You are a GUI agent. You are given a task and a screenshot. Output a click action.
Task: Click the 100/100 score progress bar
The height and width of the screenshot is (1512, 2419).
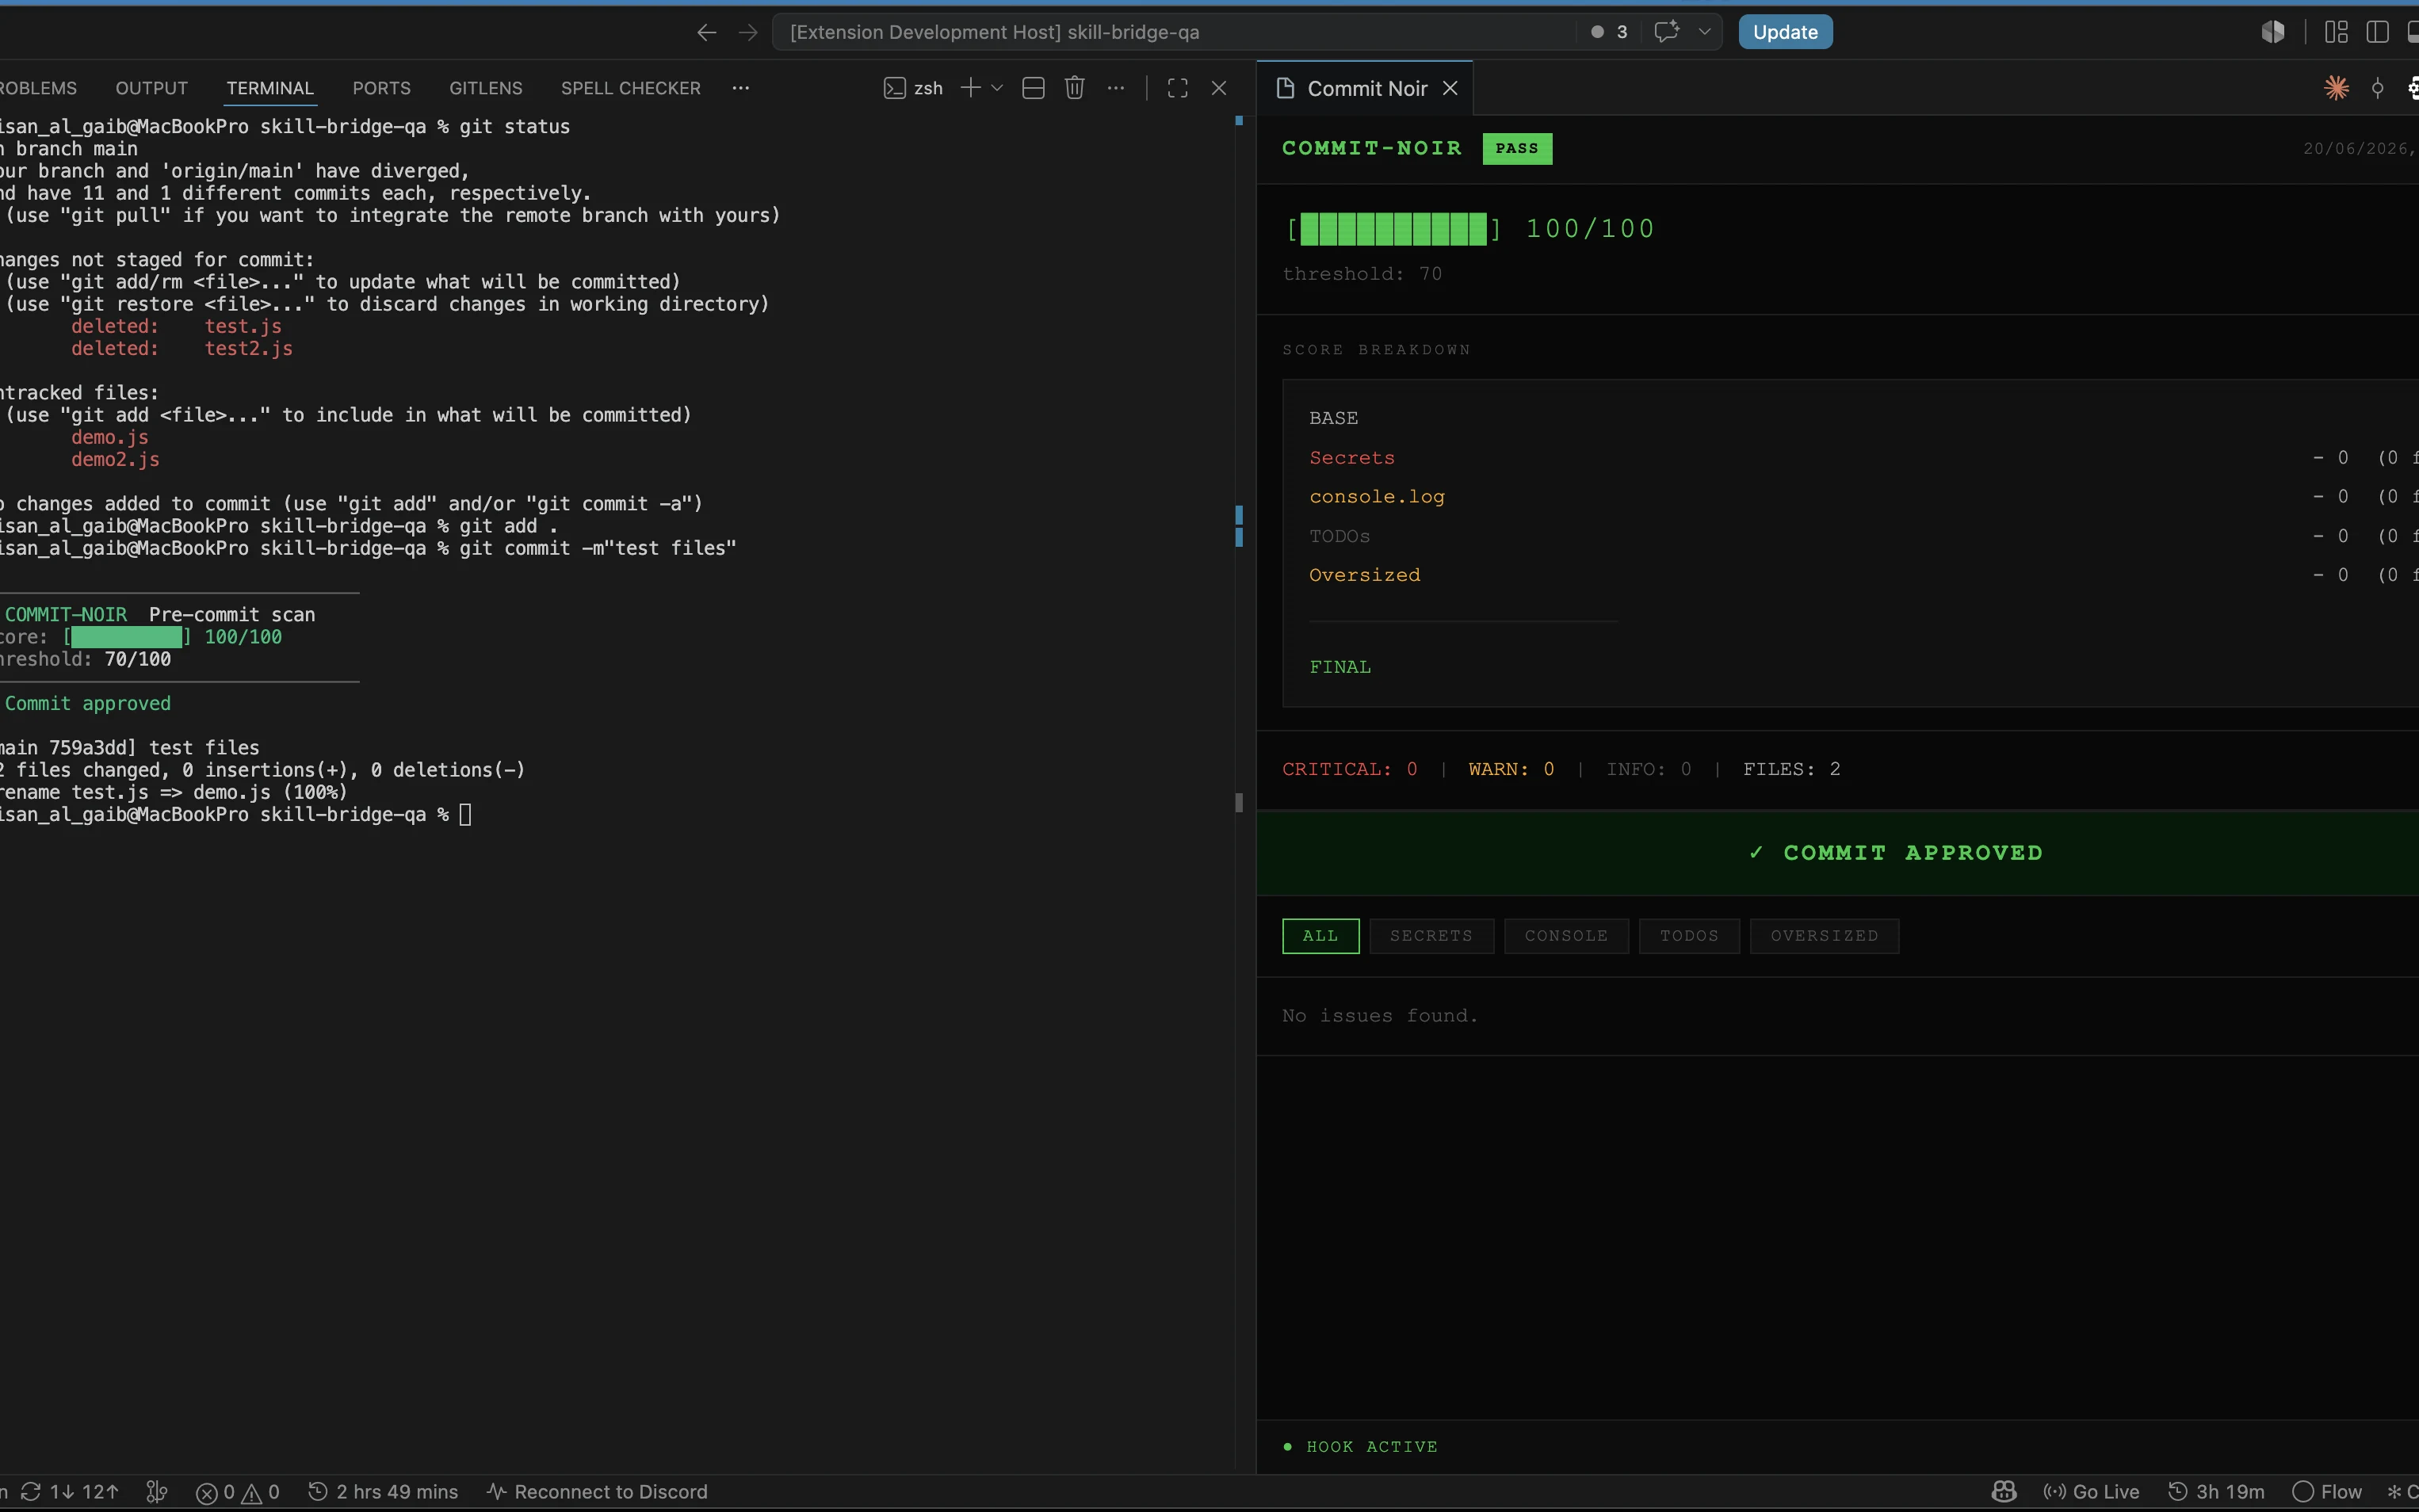tap(1394, 229)
